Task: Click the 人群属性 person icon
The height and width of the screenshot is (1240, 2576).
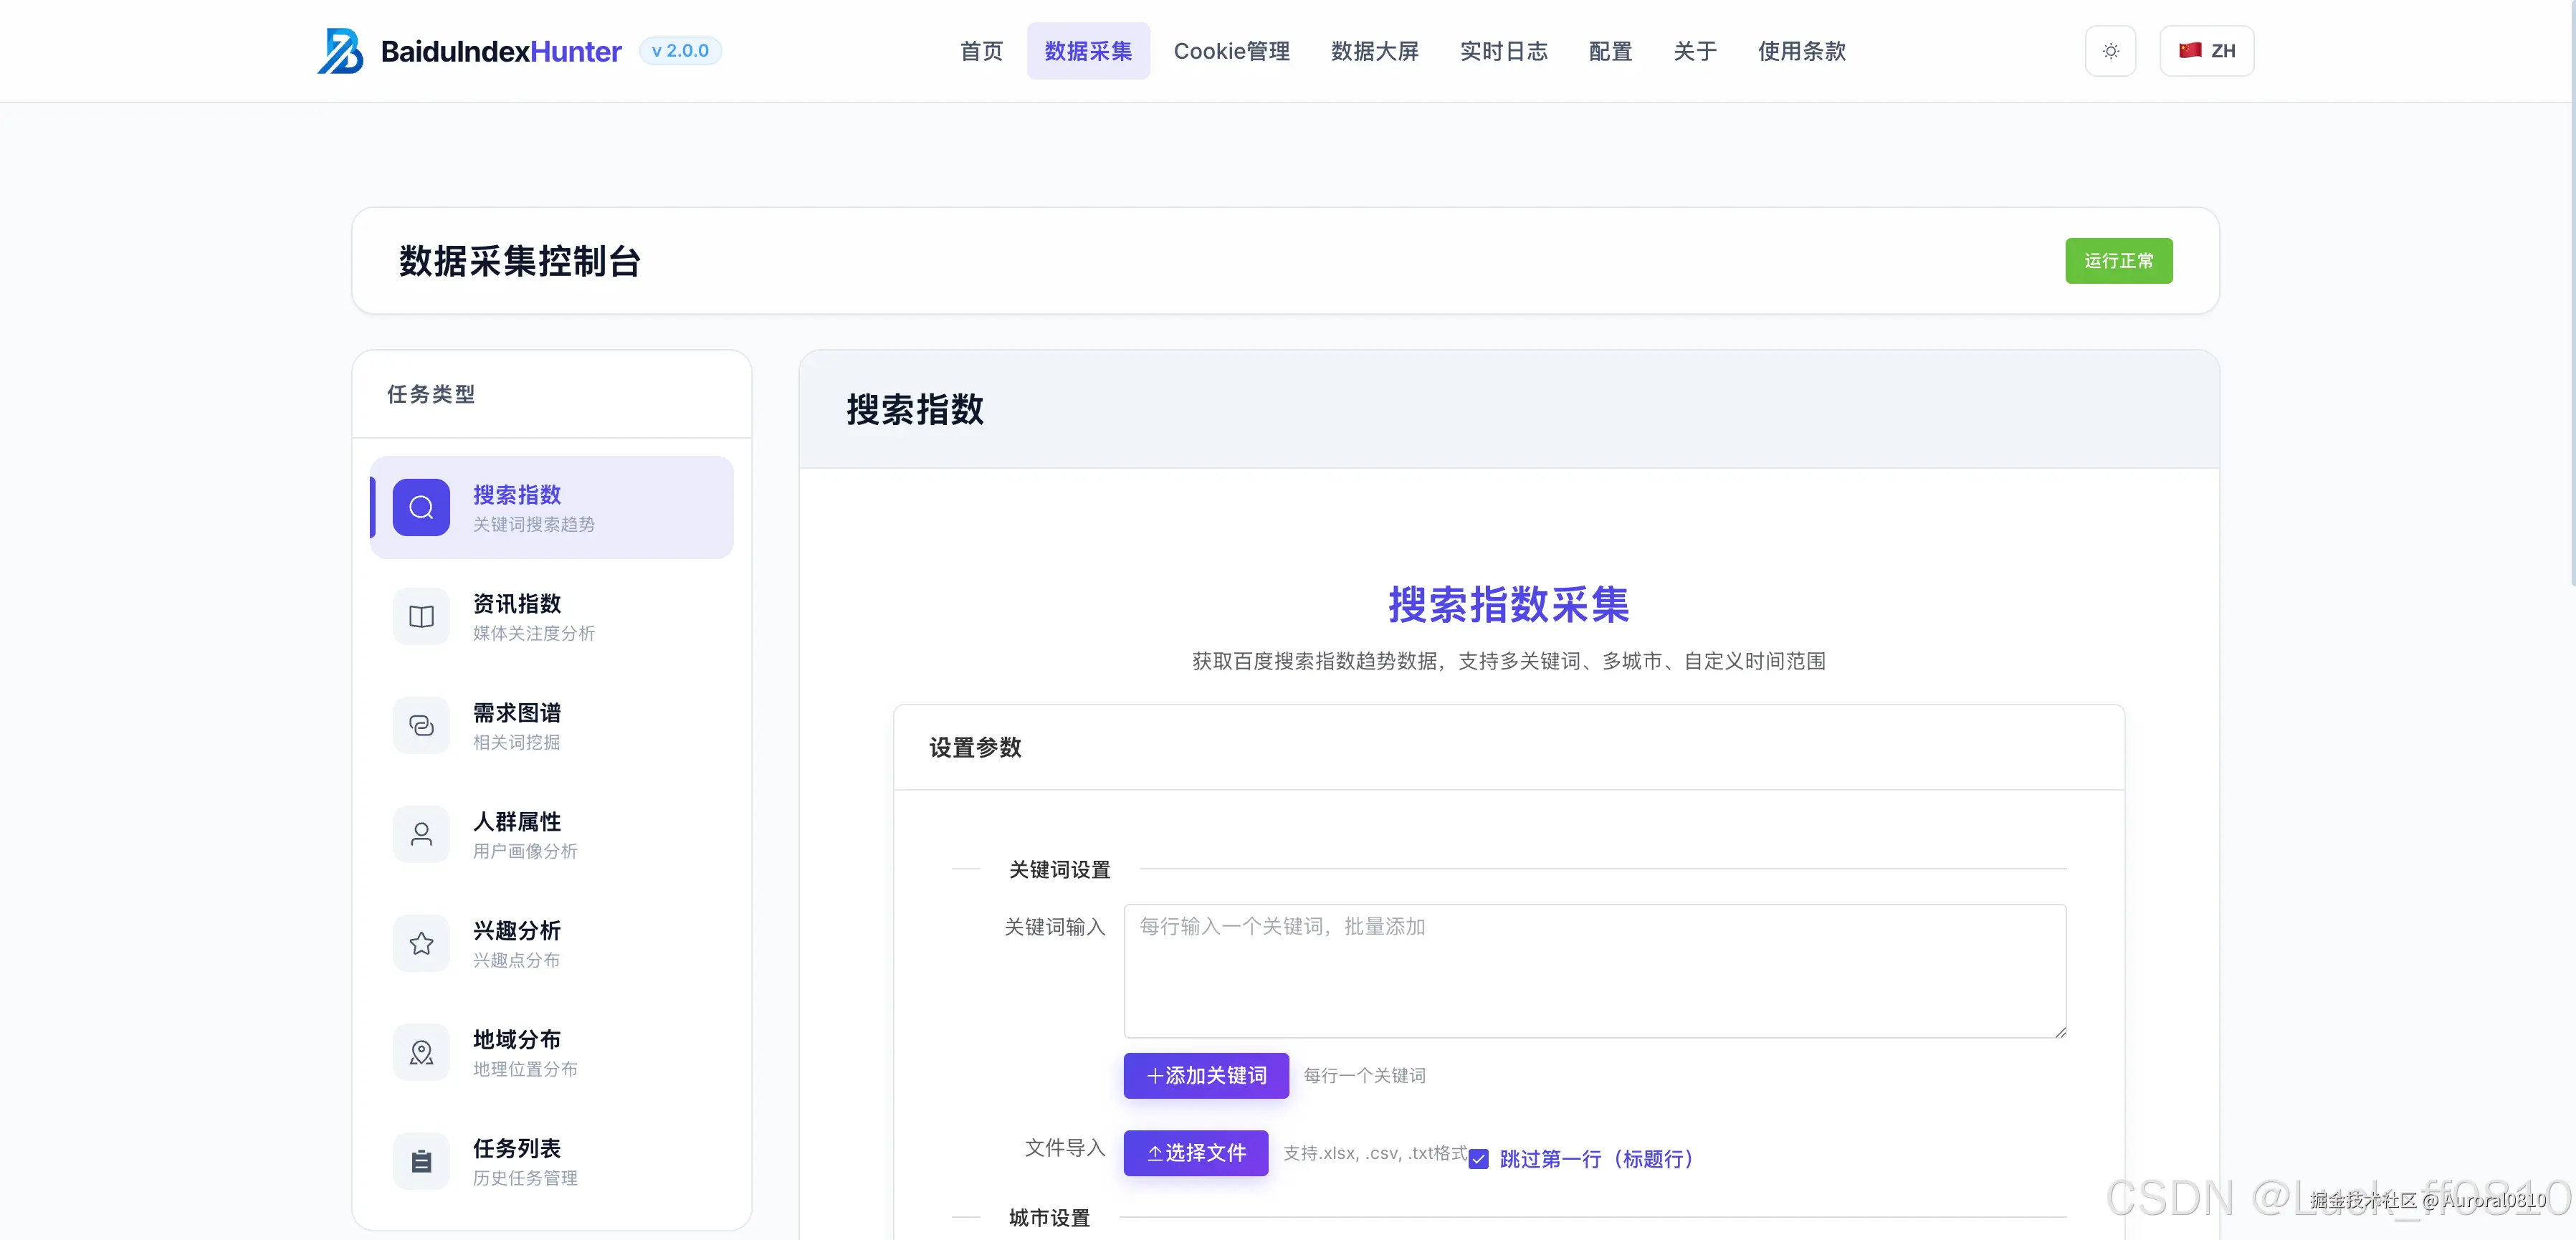Action: (x=421, y=834)
